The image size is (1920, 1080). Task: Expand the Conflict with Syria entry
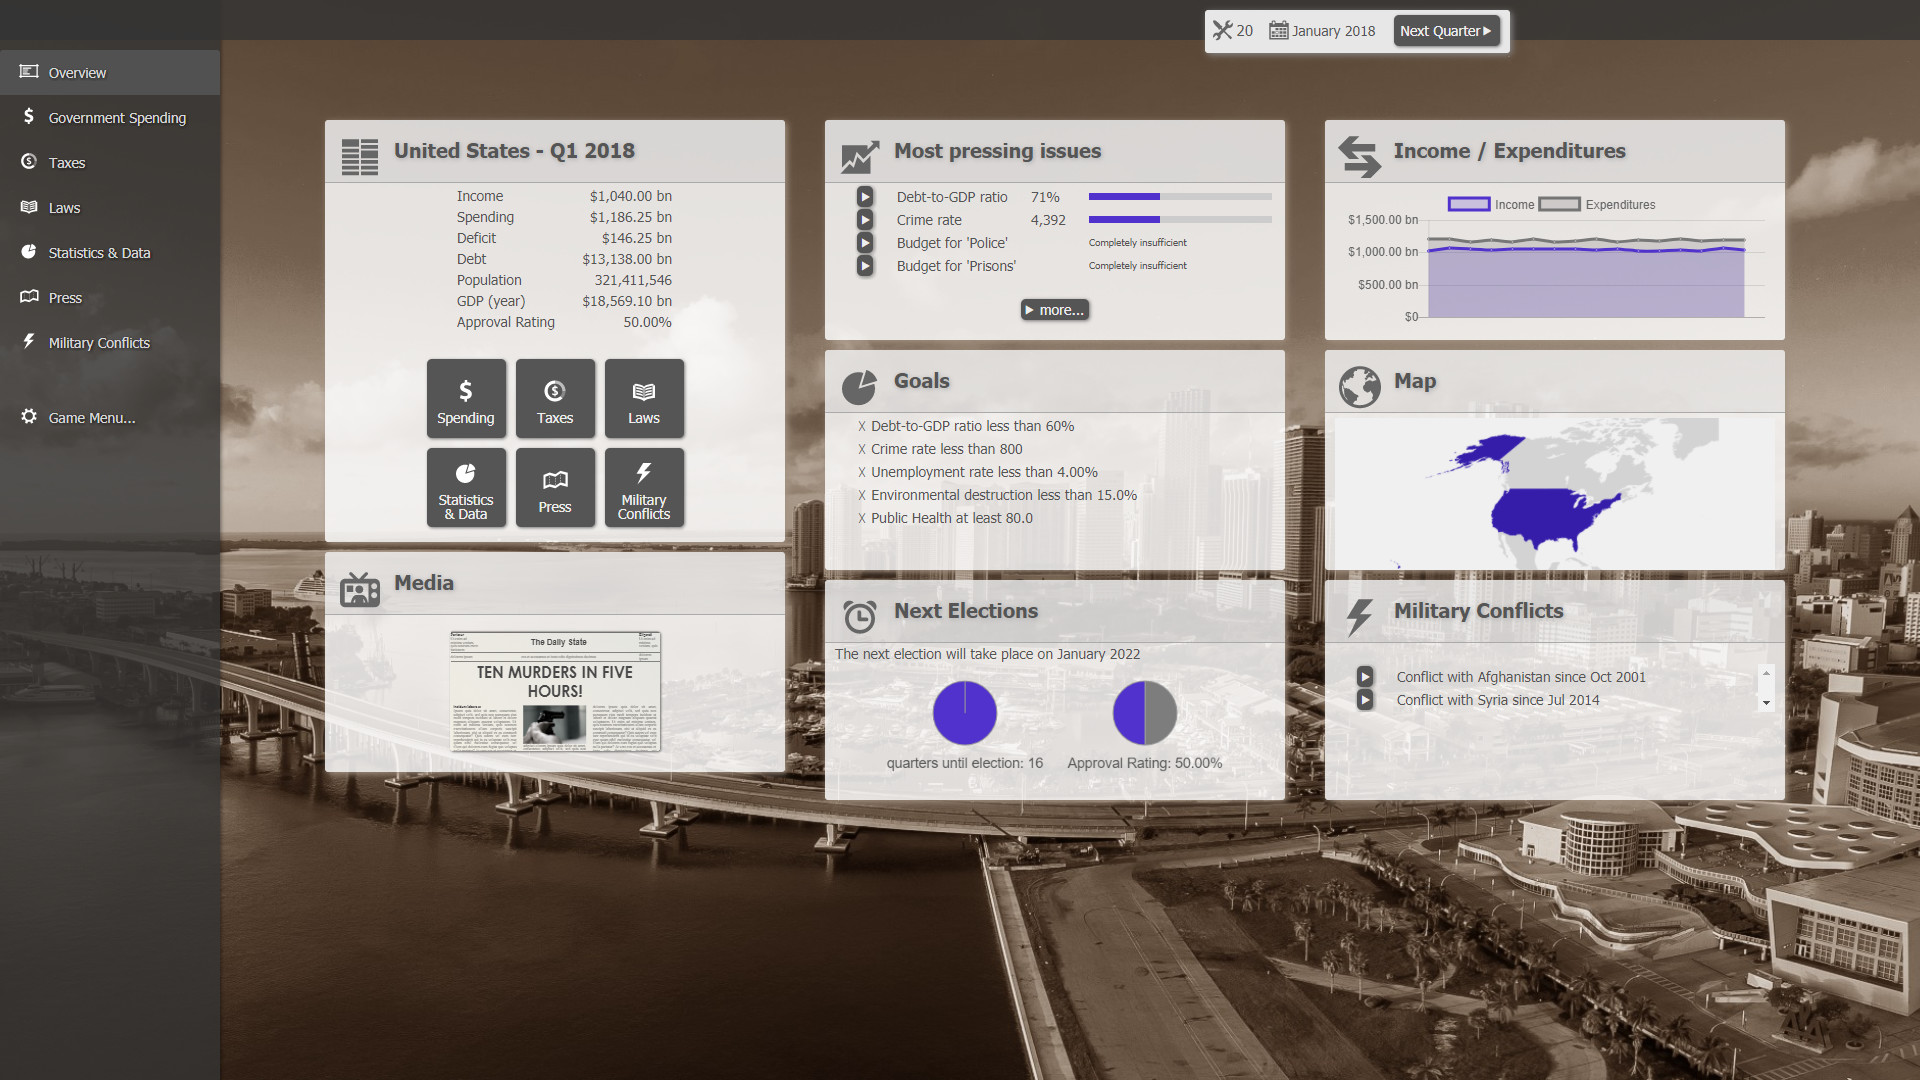point(1366,700)
